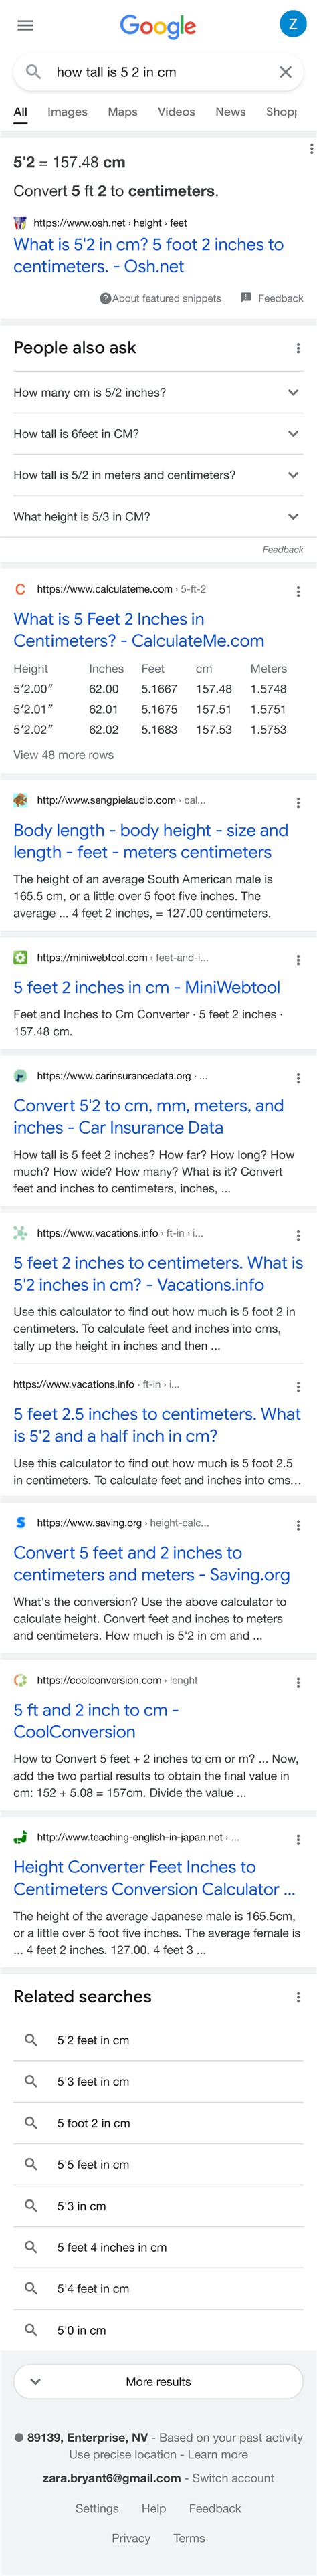Switch to the Images tab
This screenshot has height=2576, width=317.
click(x=67, y=112)
